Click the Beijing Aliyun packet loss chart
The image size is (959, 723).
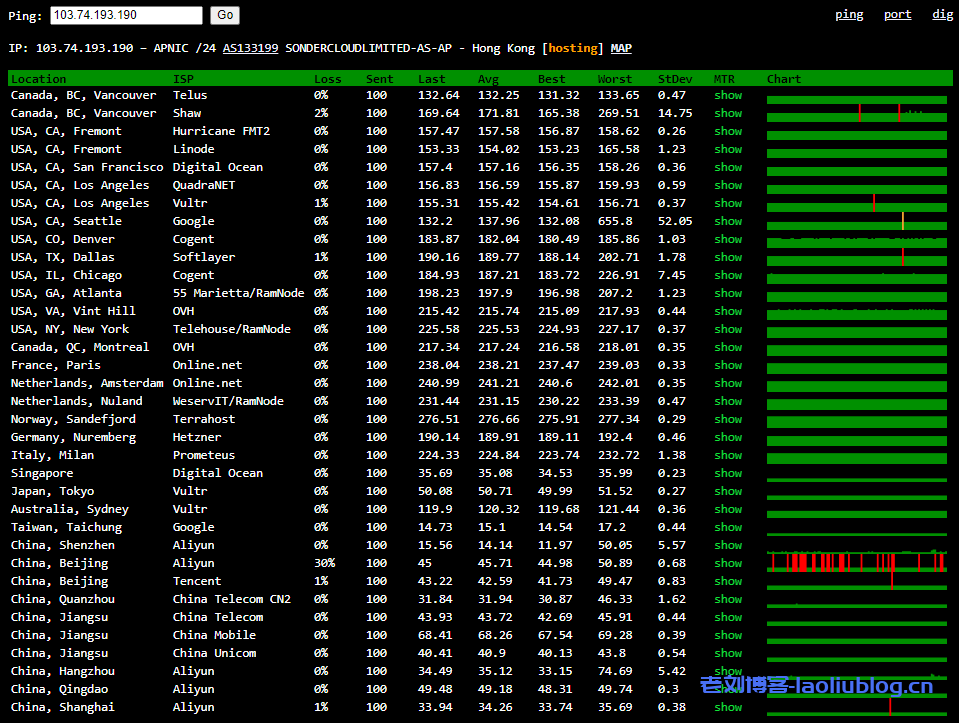(856, 562)
